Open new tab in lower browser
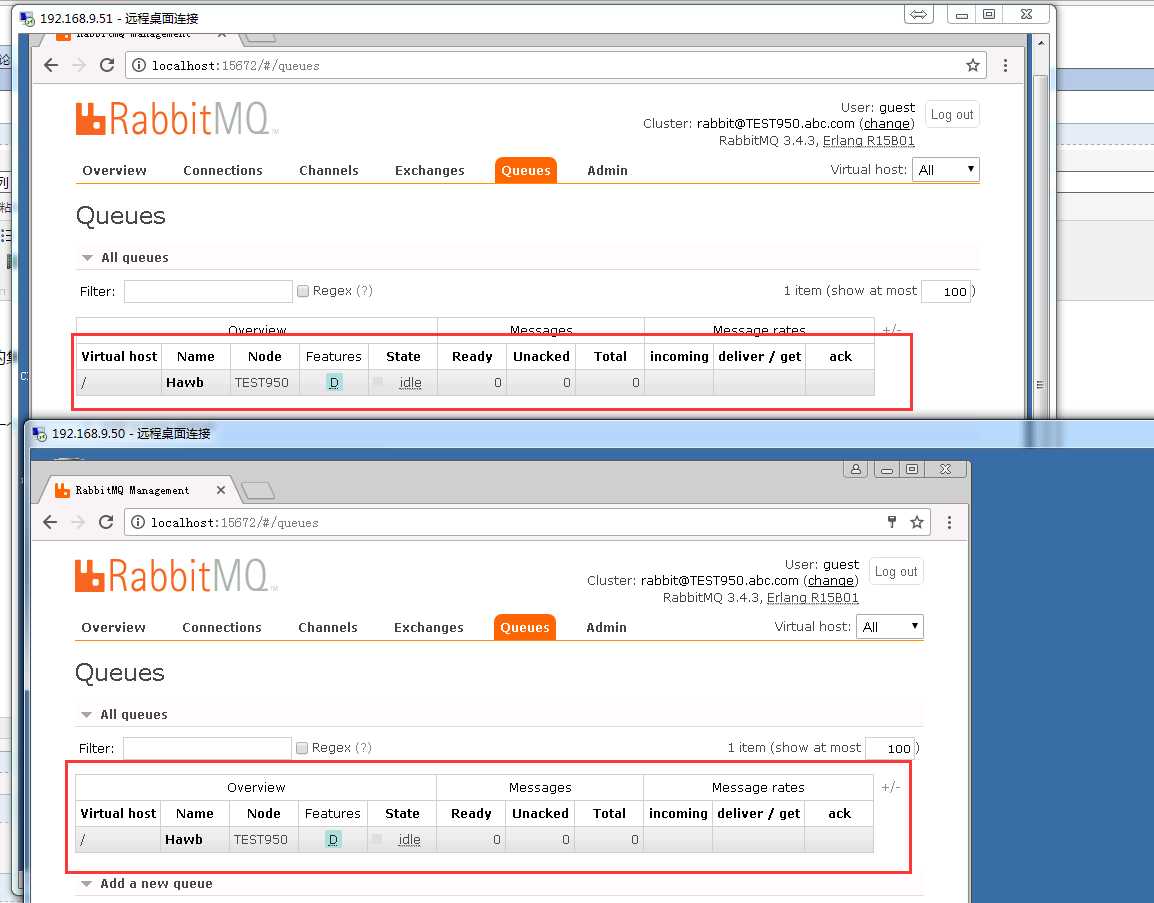Screen dimensions: 1154x903 point(258,490)
